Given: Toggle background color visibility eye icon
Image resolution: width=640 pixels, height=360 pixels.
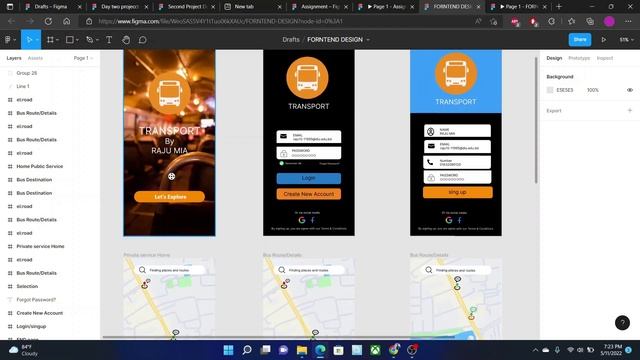Looking at the screenshot, I should (x=630, y=90).
